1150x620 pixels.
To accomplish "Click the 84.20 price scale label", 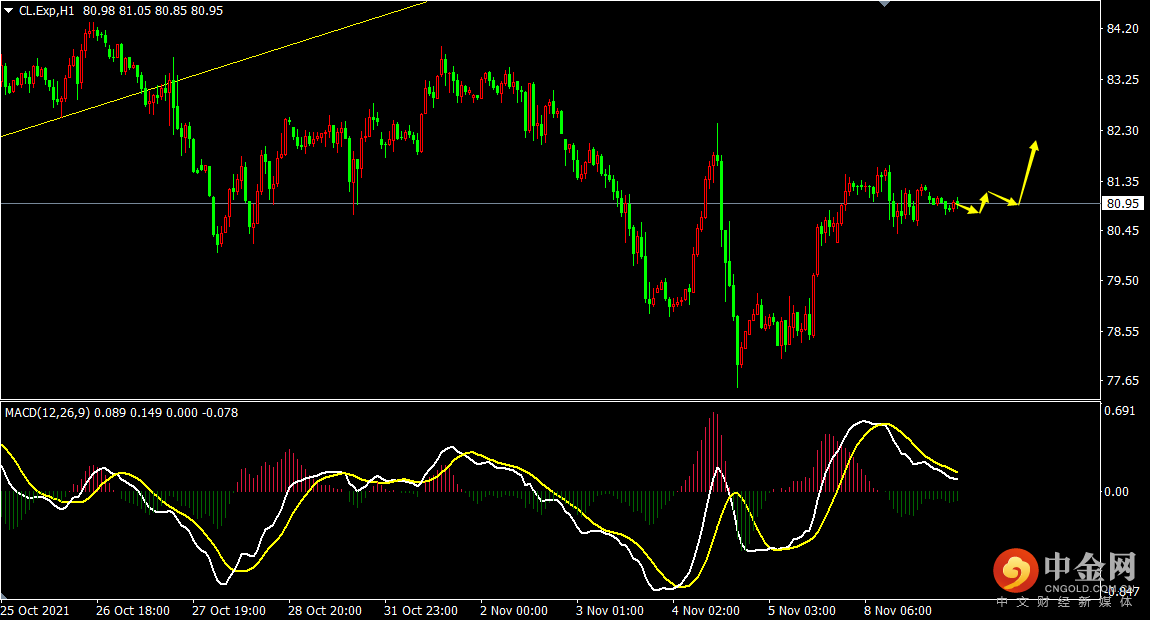I will (1122, 29).
